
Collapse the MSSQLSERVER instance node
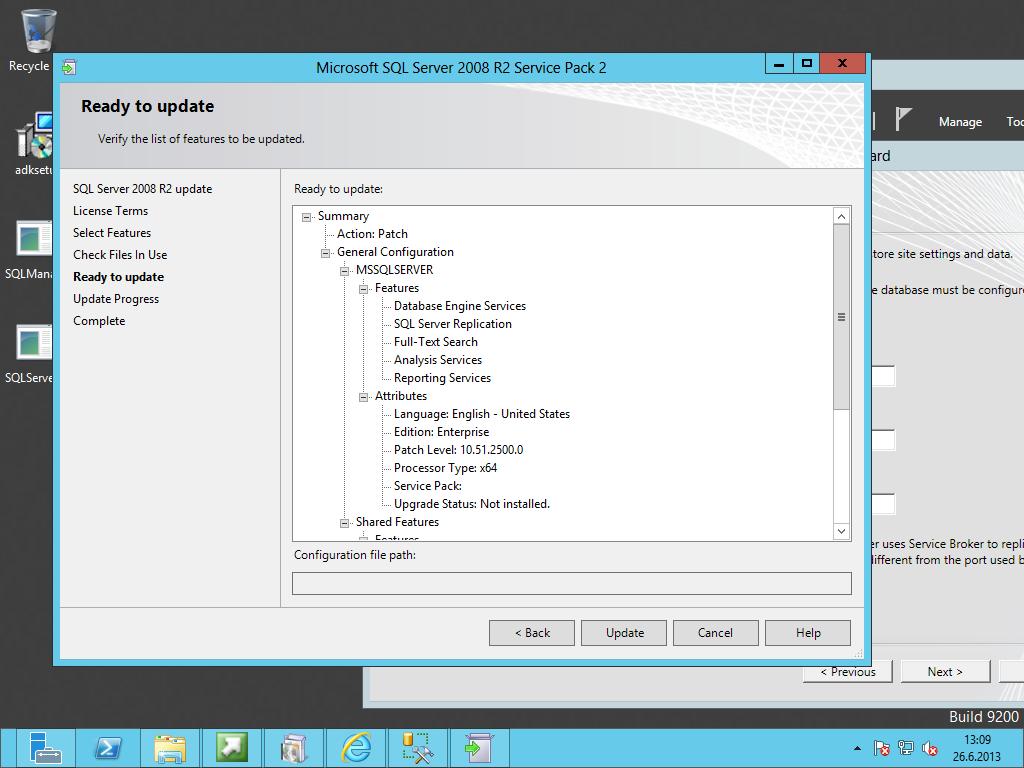click(344, 271)
